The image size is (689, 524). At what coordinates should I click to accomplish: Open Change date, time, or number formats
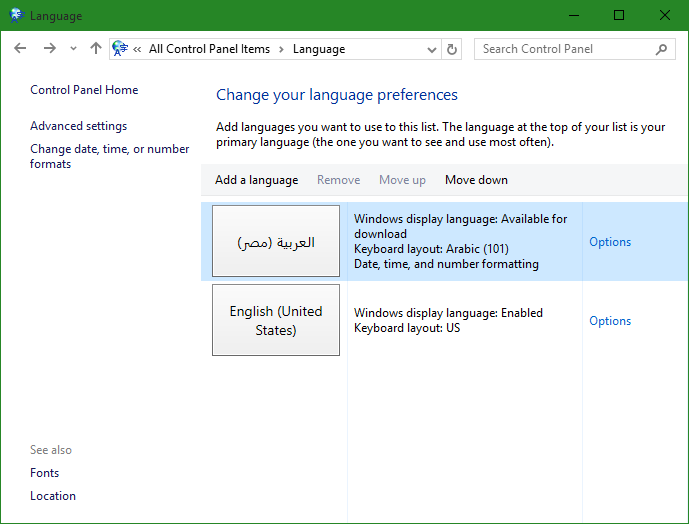[x=109, y=156]
